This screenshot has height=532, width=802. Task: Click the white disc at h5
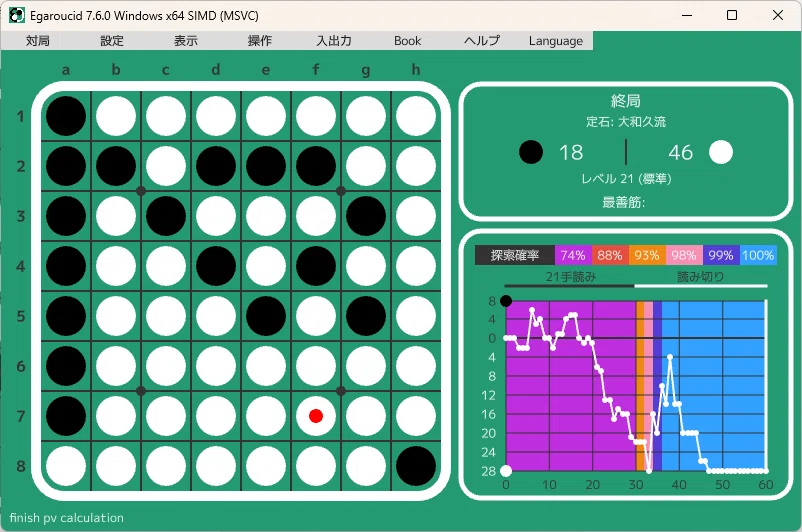pos(416,316)
